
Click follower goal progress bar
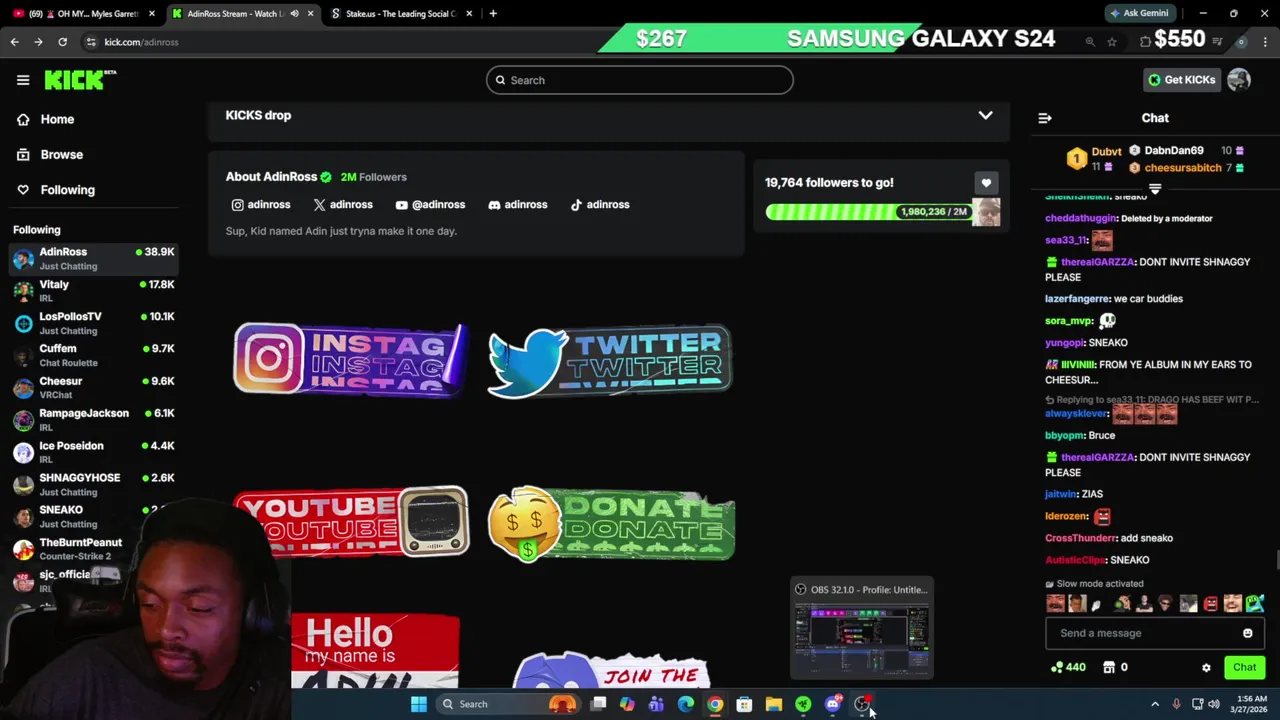pyautogui.click(x=868, y=212)
